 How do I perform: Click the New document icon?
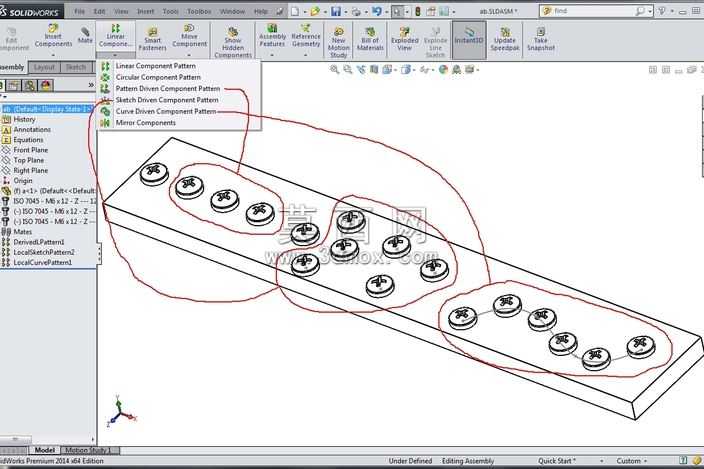tap(295, 11)
